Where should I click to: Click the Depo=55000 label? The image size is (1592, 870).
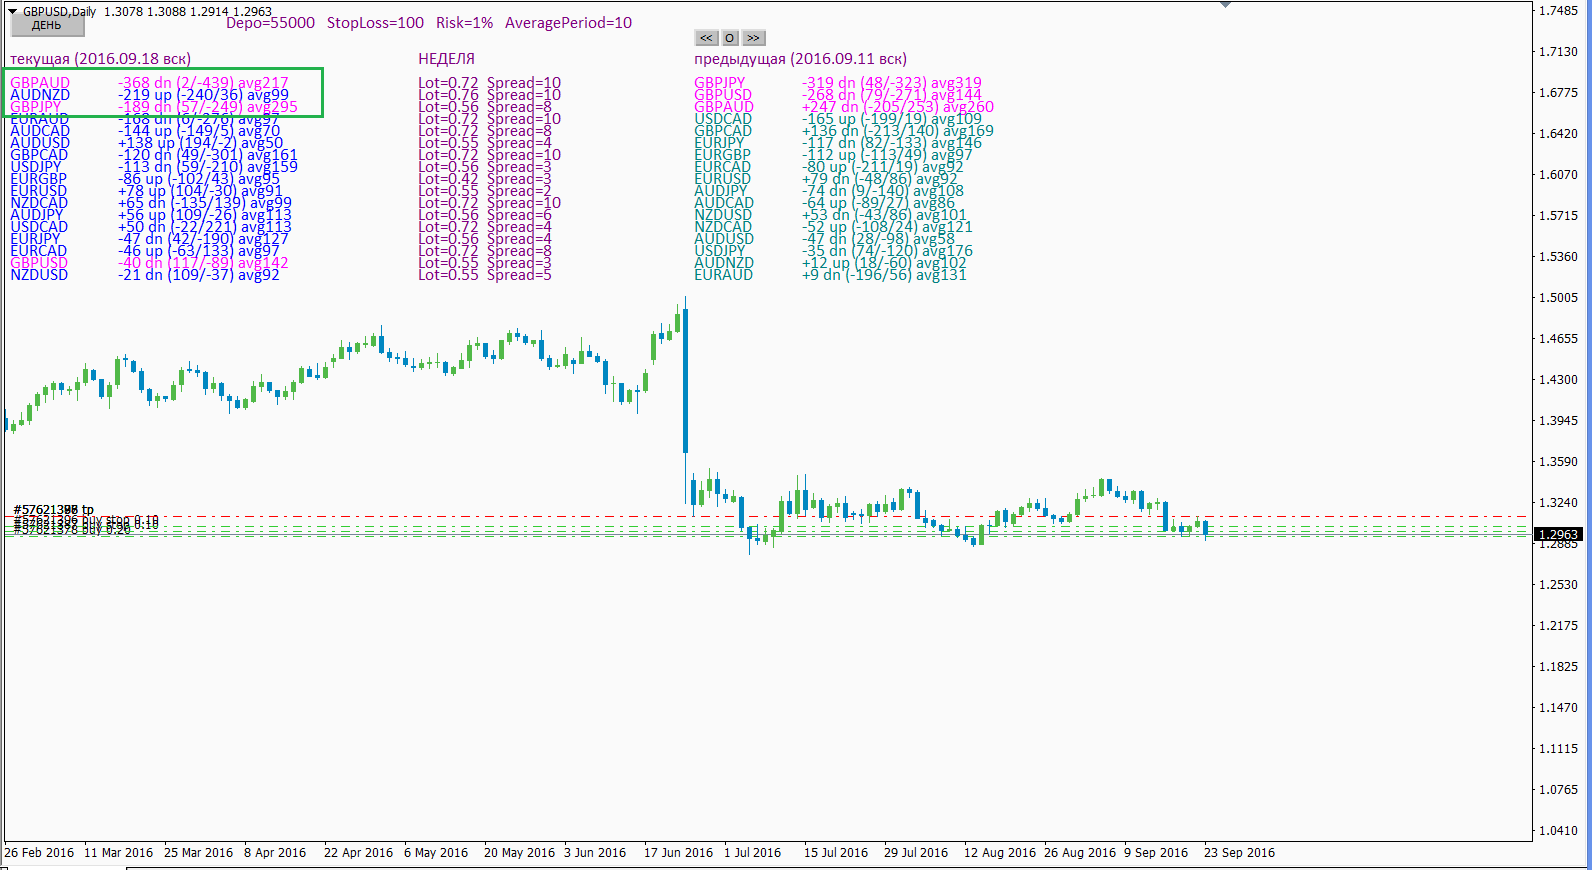270,23
